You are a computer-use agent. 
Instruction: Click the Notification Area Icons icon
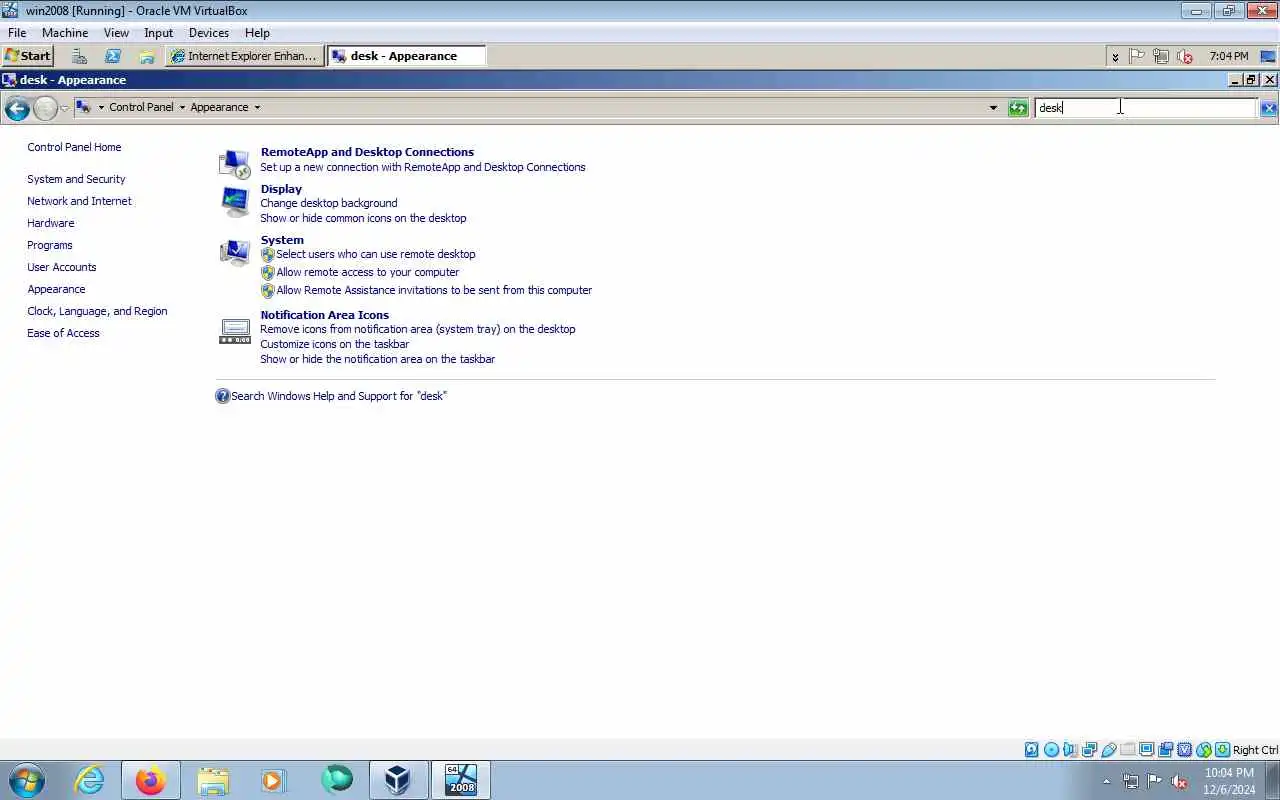coord(235,331)
